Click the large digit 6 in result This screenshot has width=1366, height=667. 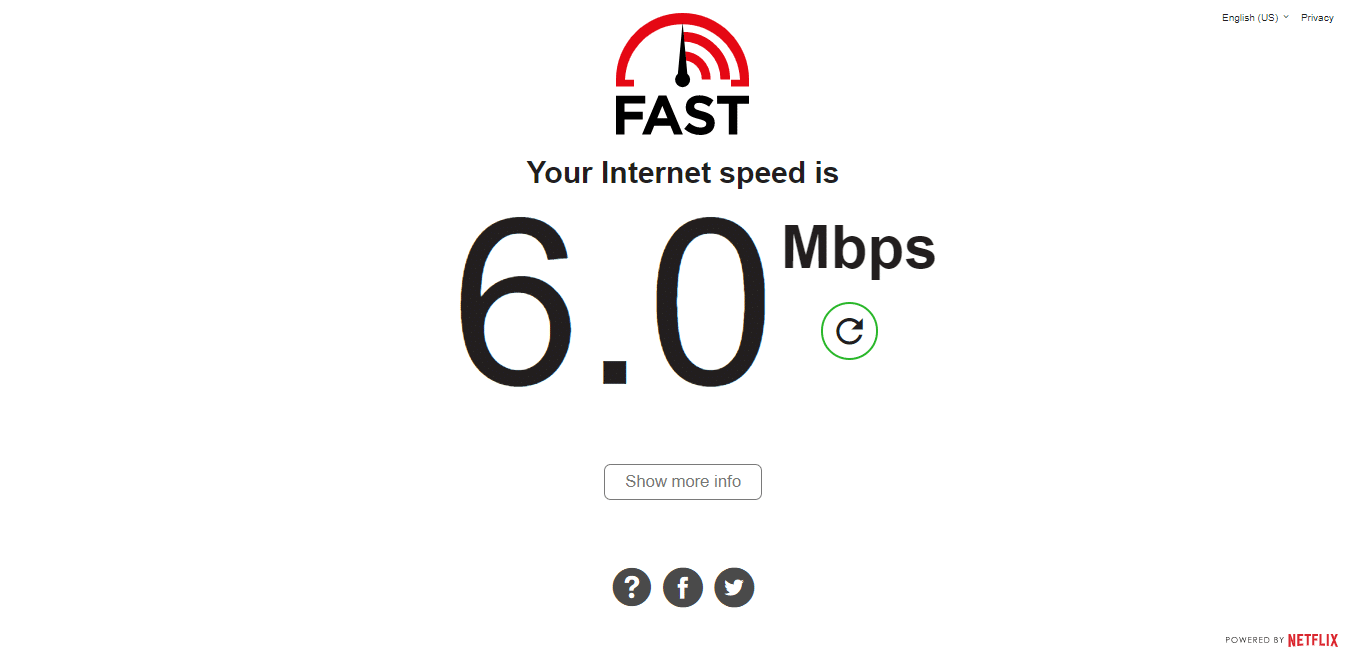coord(517,302)
